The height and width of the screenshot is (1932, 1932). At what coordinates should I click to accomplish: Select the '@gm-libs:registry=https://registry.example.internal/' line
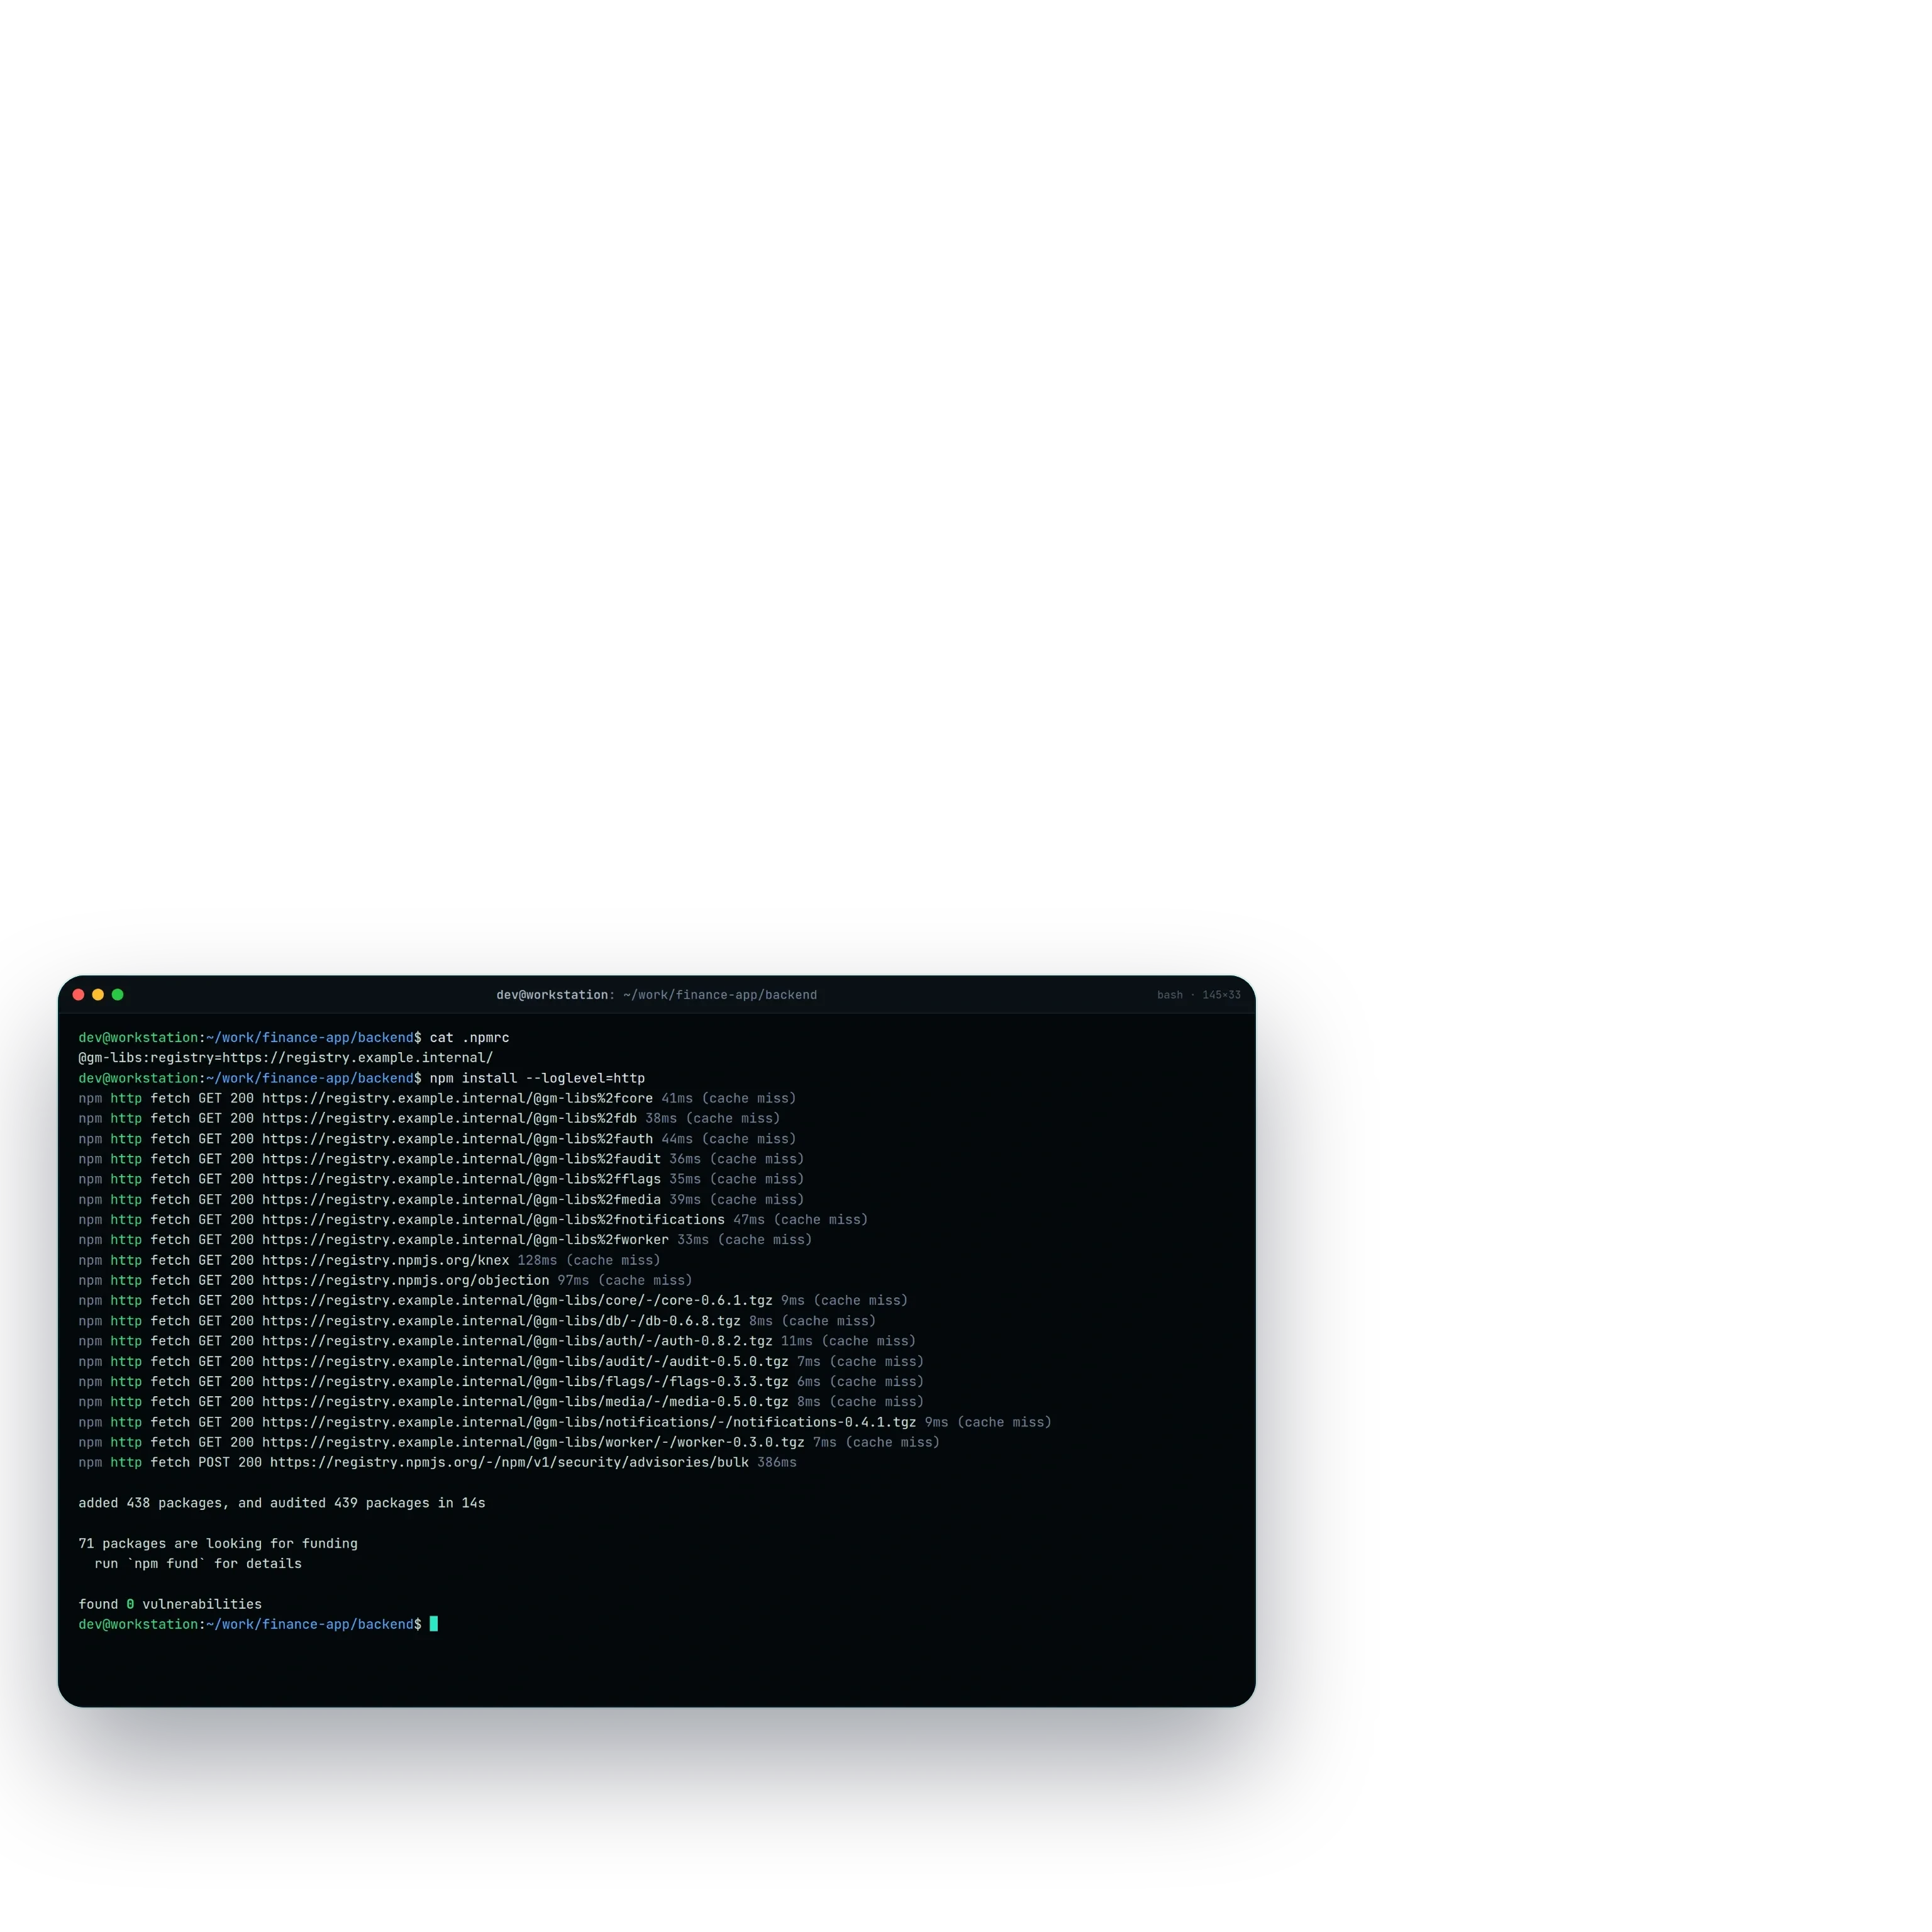pyautogui.click(x=286, y=1058)
